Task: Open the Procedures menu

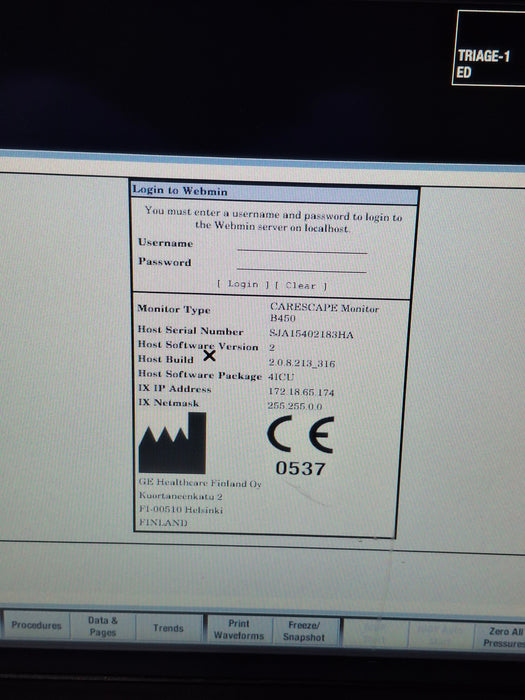Action: [x=36, y=625]
